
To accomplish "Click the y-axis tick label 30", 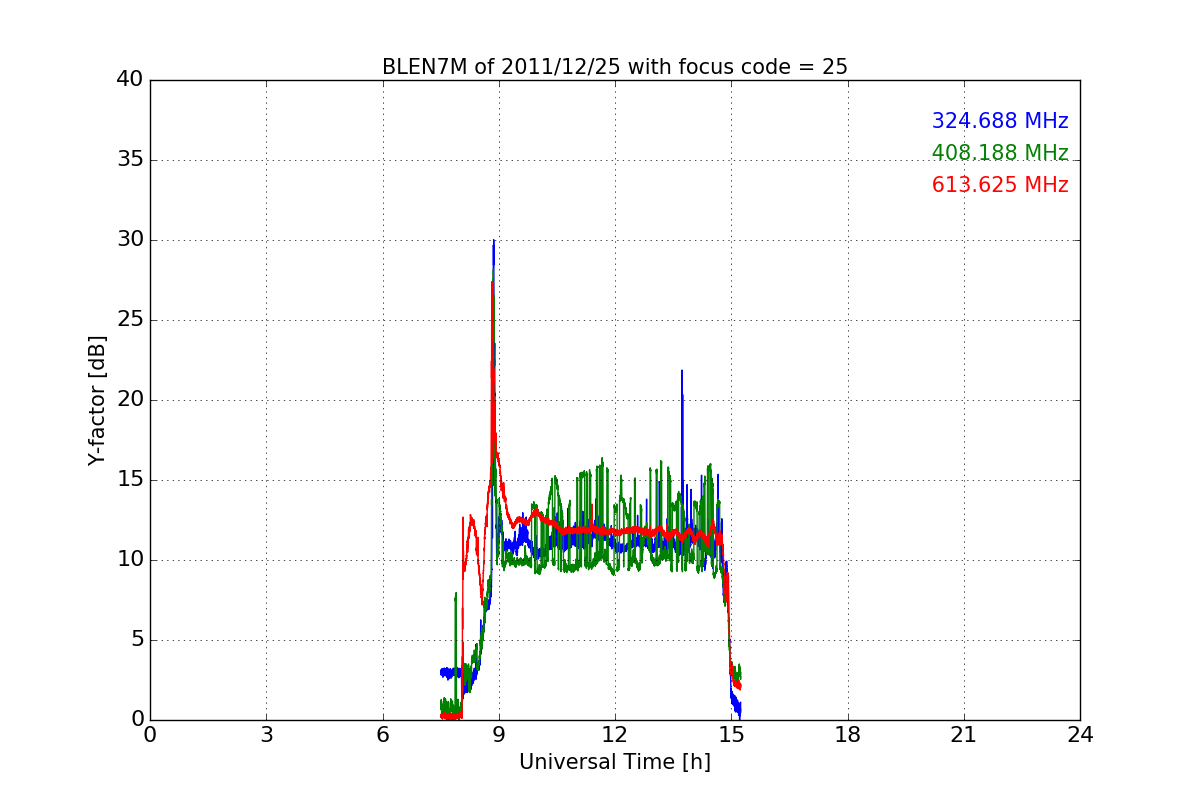I will pyautogui.click(x=130, y=240).
